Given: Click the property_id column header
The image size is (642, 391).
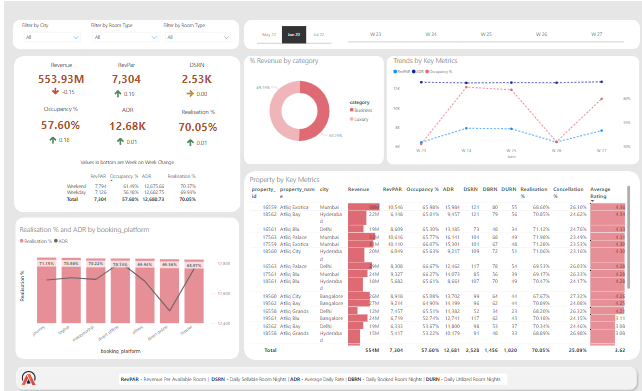Looking at the screenshot, I should click(x=263, y=192).
